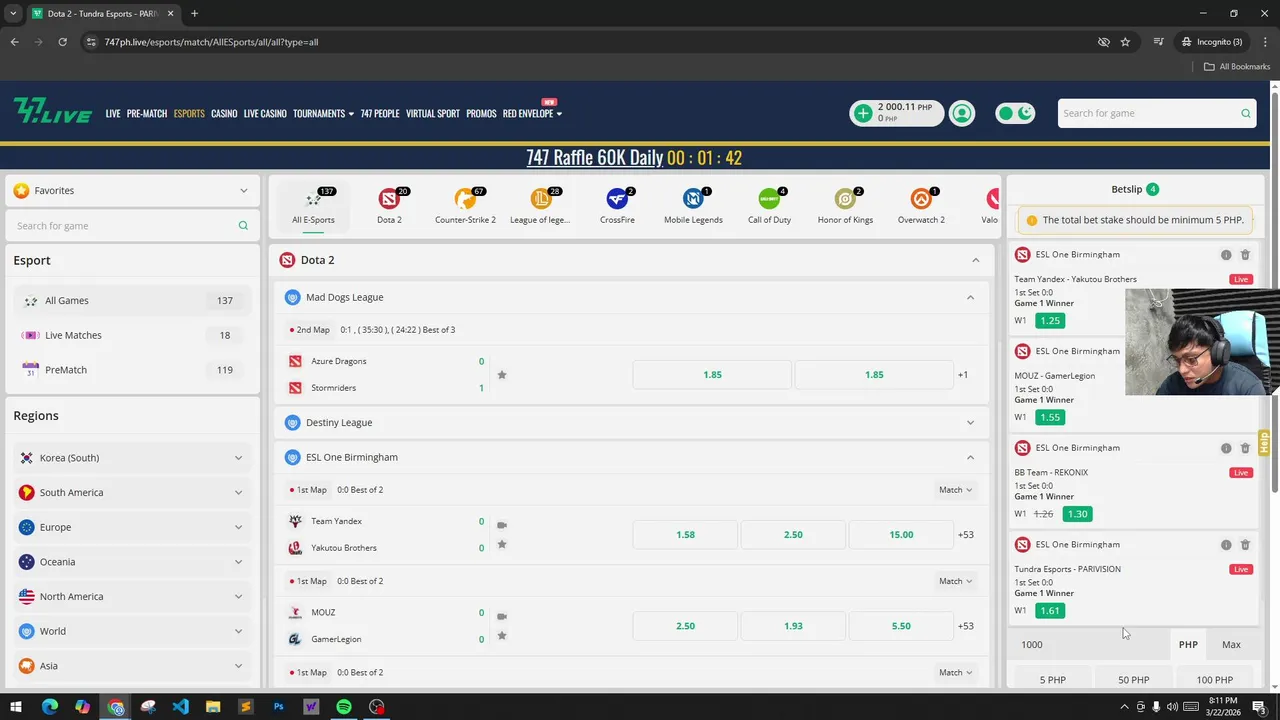This screenshot has height=720, width=1280.
Task: Click the green deposit plus icon
Action: tap(863, 113)
